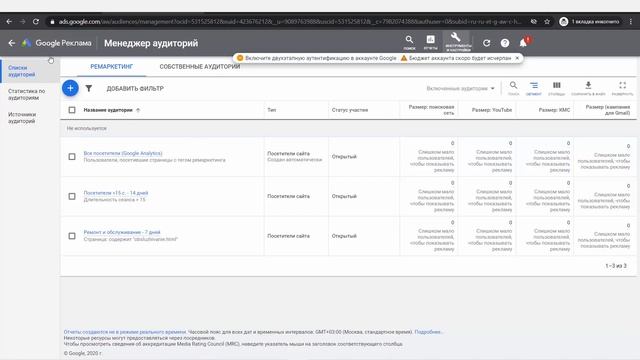Click the Размер (кампании для Gmail) column header
The image size is (640, 360).
608,110
